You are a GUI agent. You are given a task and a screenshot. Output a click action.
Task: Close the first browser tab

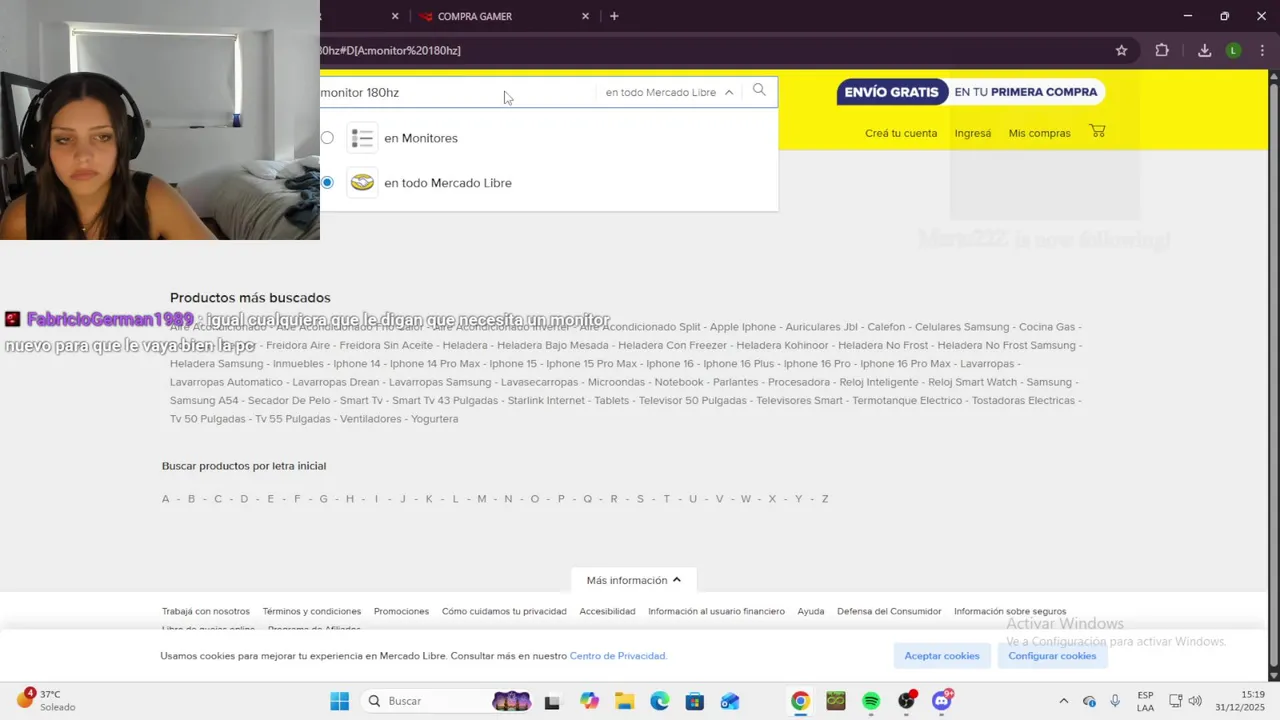point(395,16)
